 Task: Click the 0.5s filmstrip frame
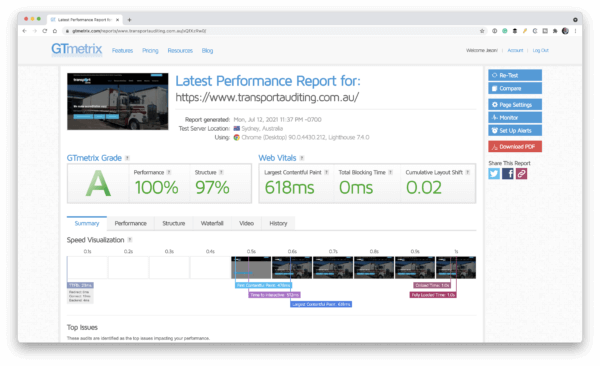(251, 268)
